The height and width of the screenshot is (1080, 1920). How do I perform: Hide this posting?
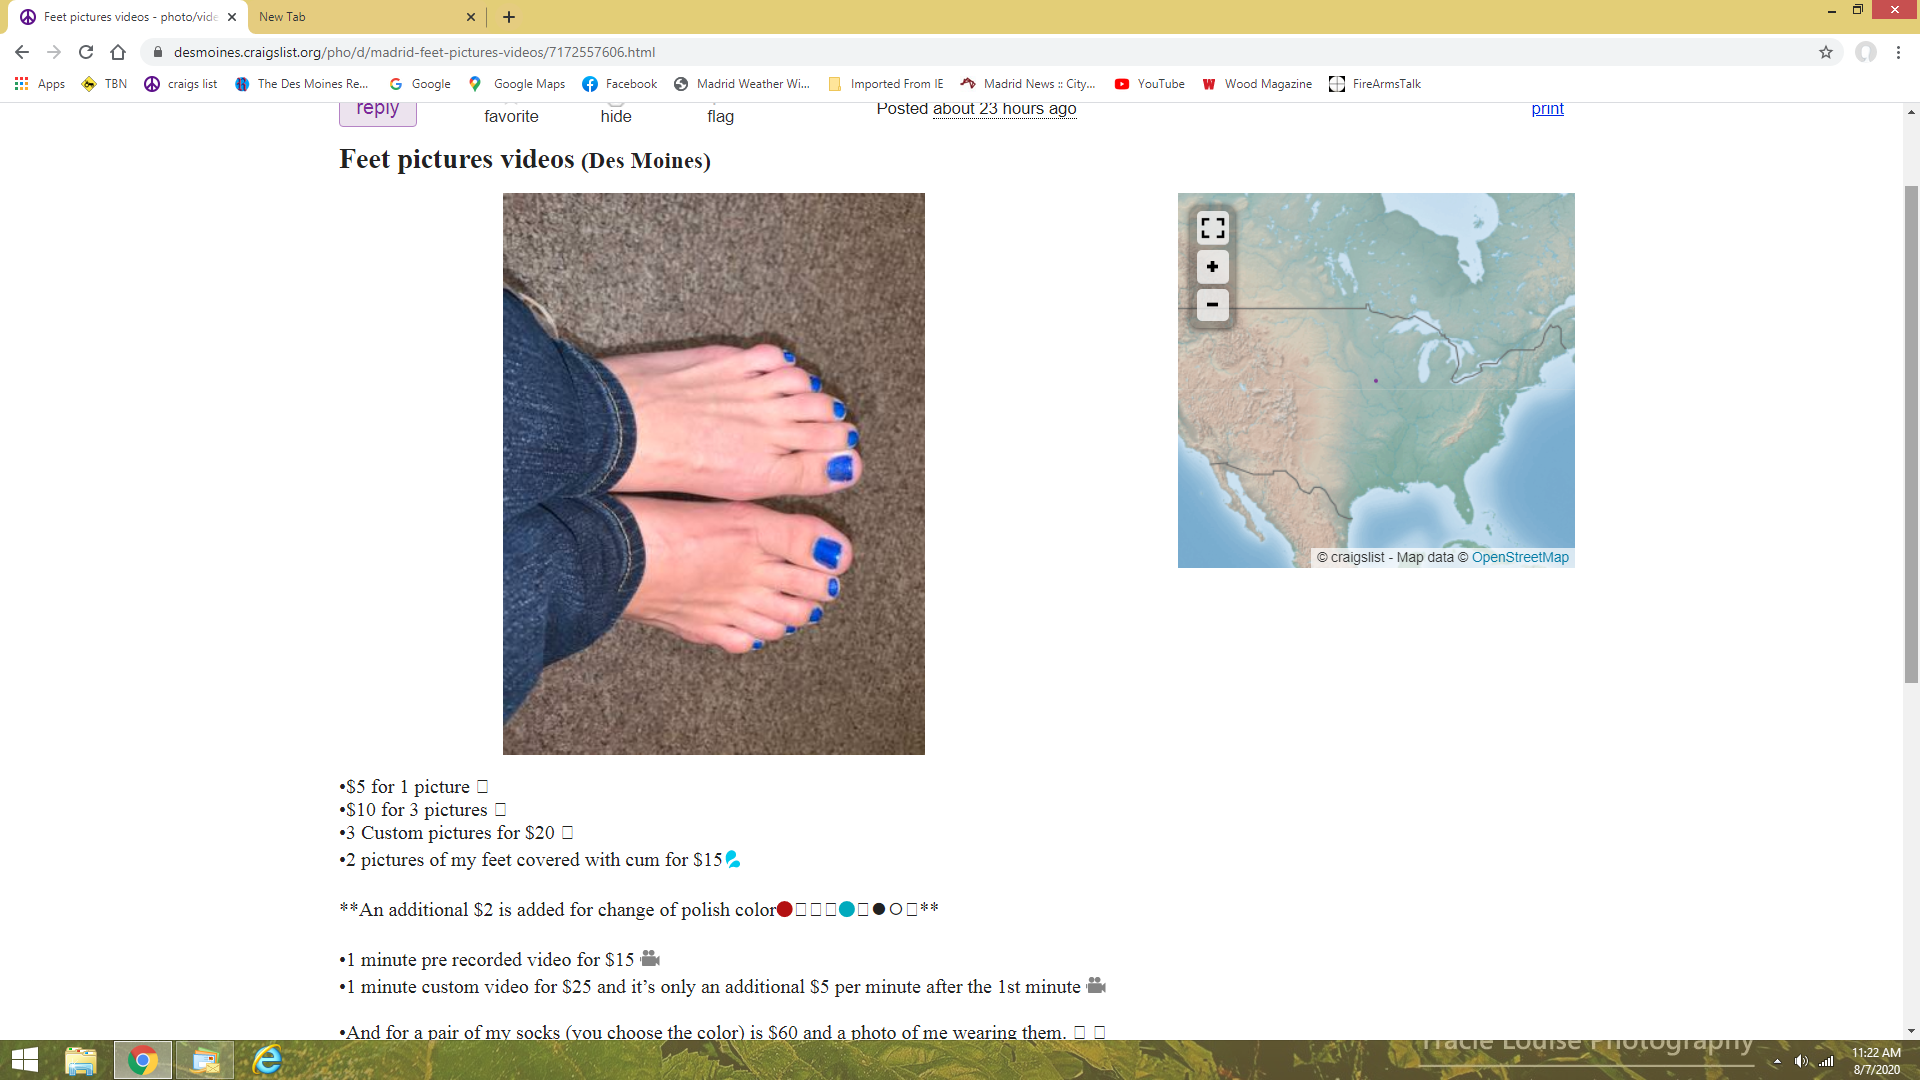point(616,116)
